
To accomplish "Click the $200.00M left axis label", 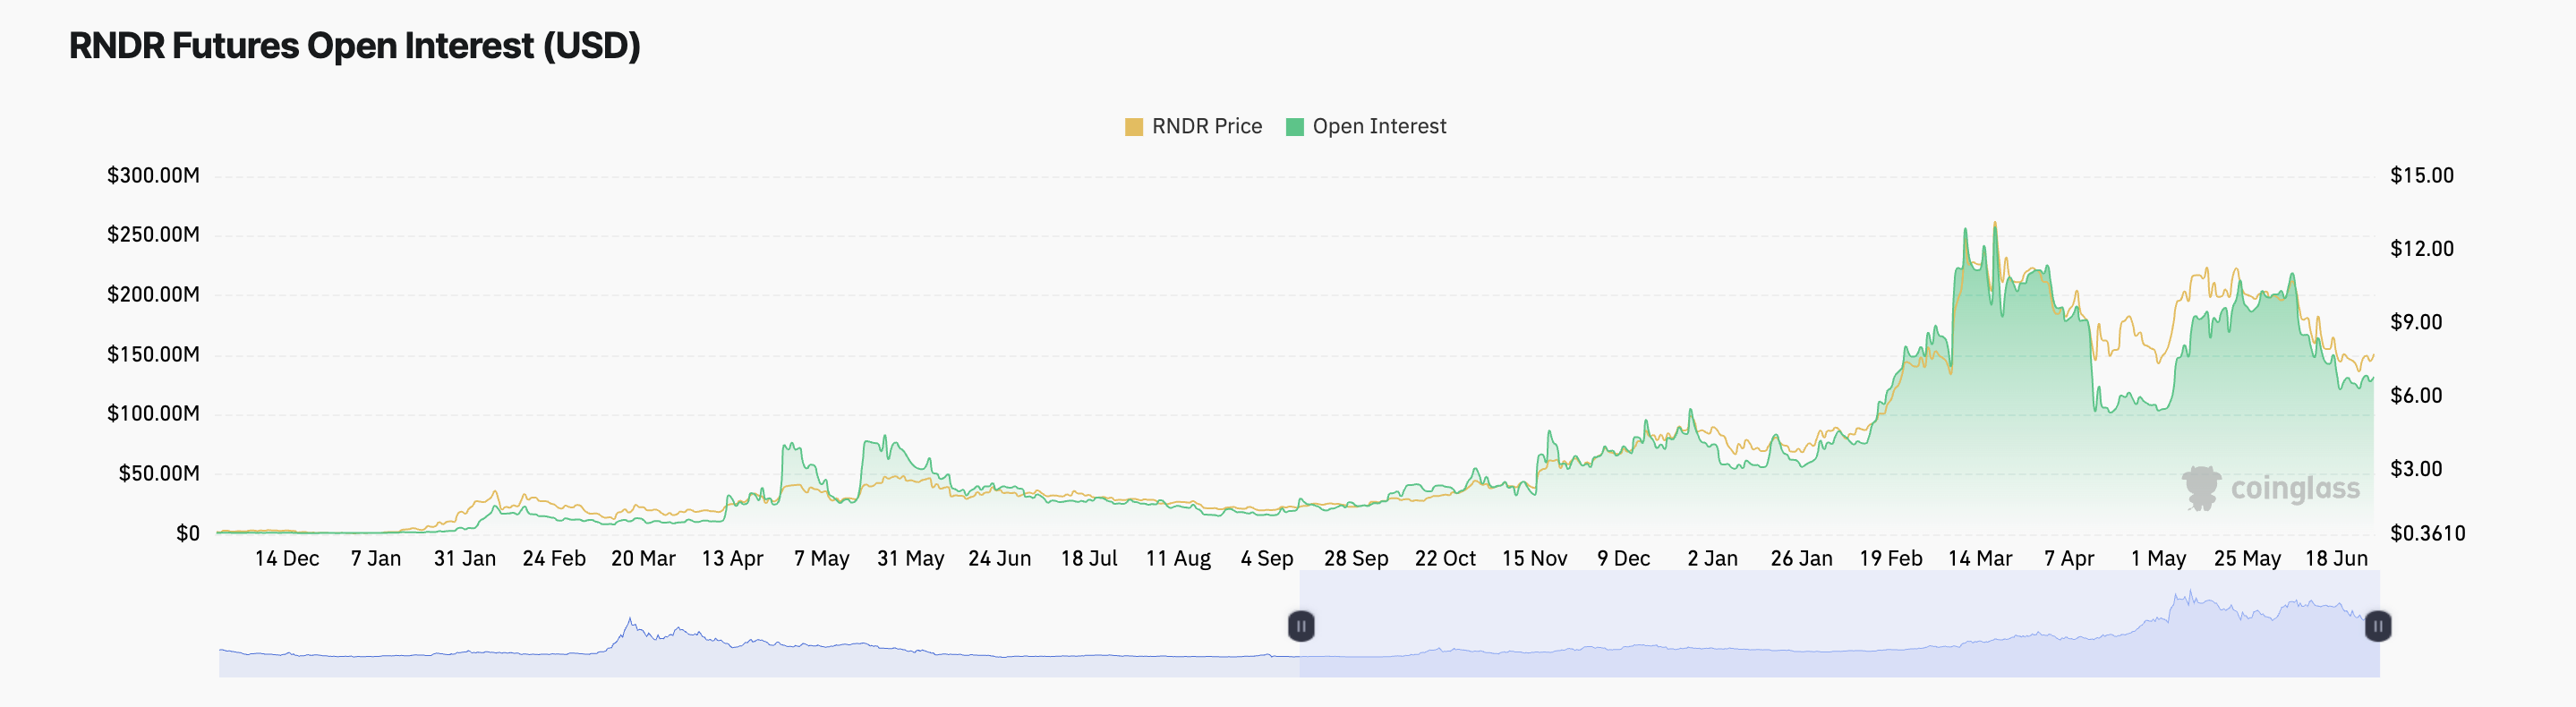I will pyautogui.click(x=154, y=295).
